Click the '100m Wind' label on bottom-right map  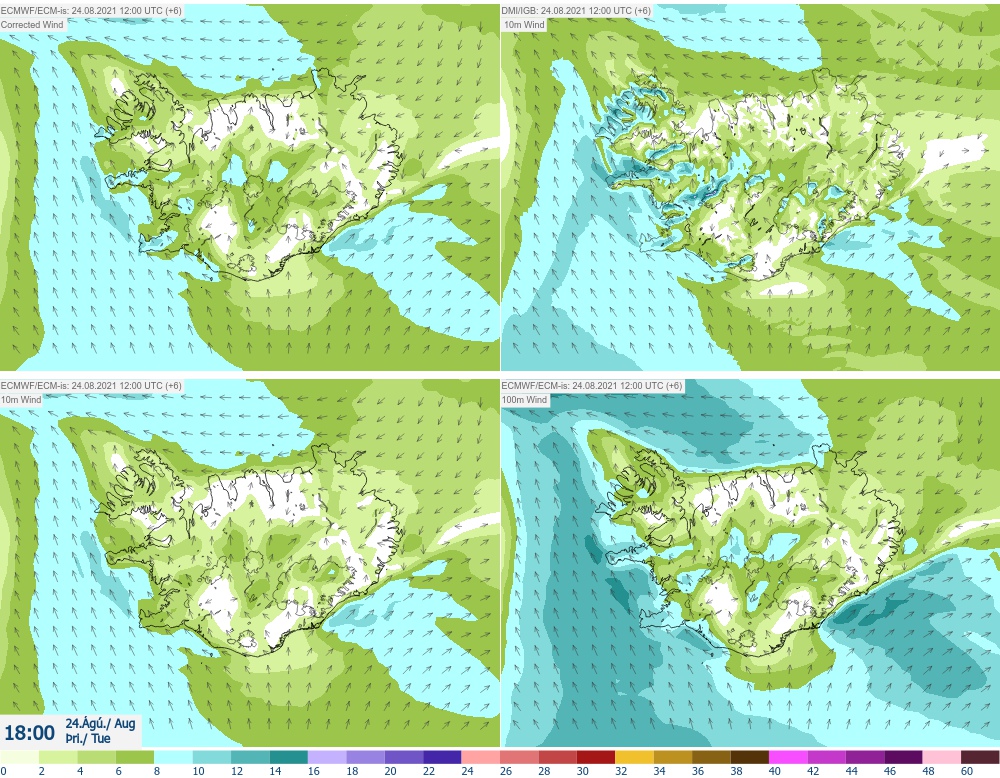(x=524, y=399)
